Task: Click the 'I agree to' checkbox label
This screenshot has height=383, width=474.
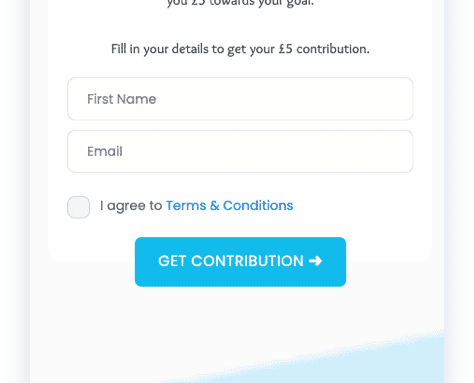Action: 131,206
